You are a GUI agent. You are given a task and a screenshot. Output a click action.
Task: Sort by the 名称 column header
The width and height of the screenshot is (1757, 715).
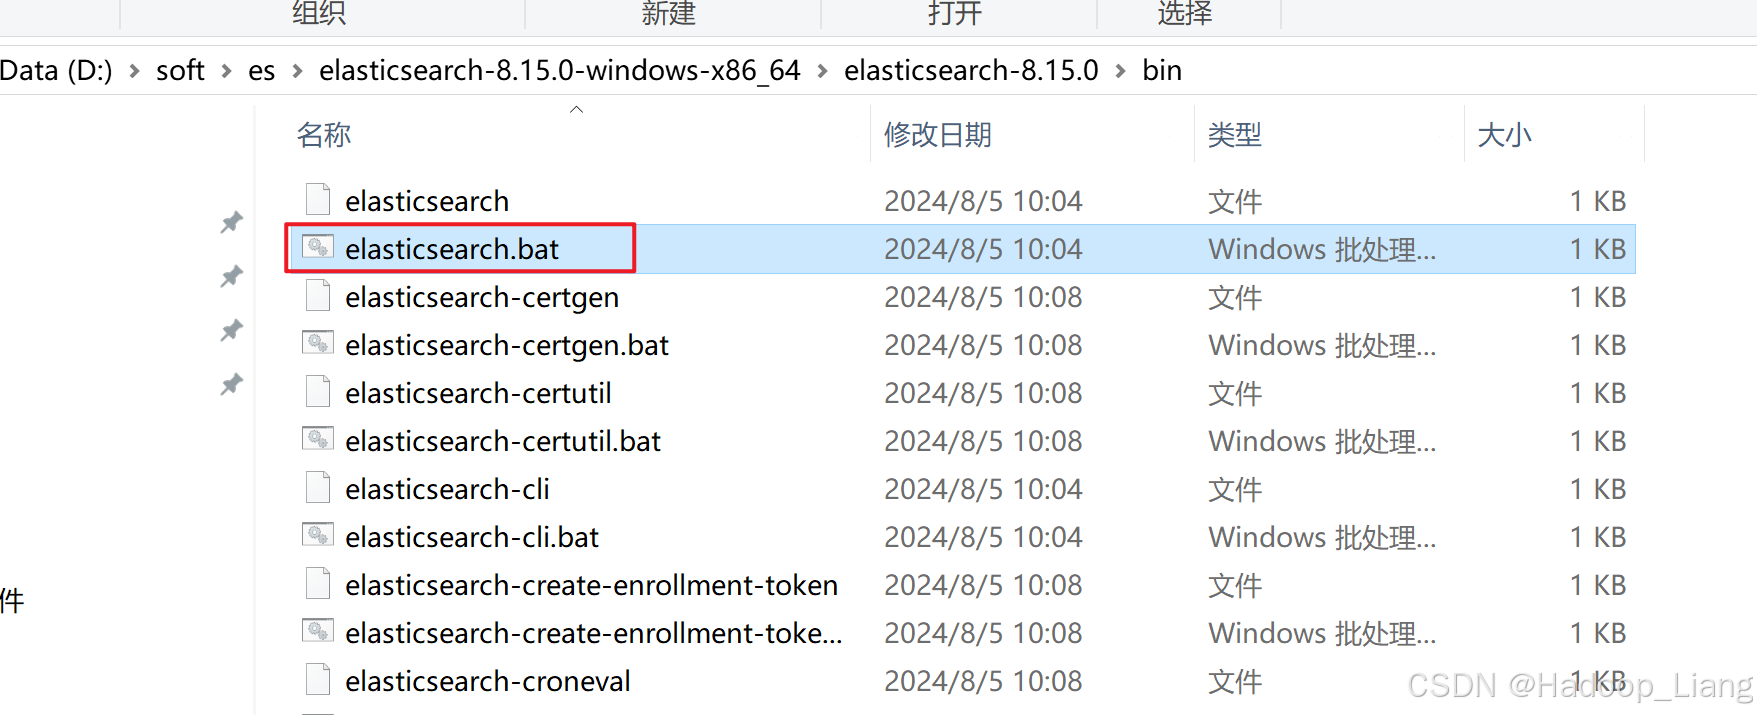(324, 135)
